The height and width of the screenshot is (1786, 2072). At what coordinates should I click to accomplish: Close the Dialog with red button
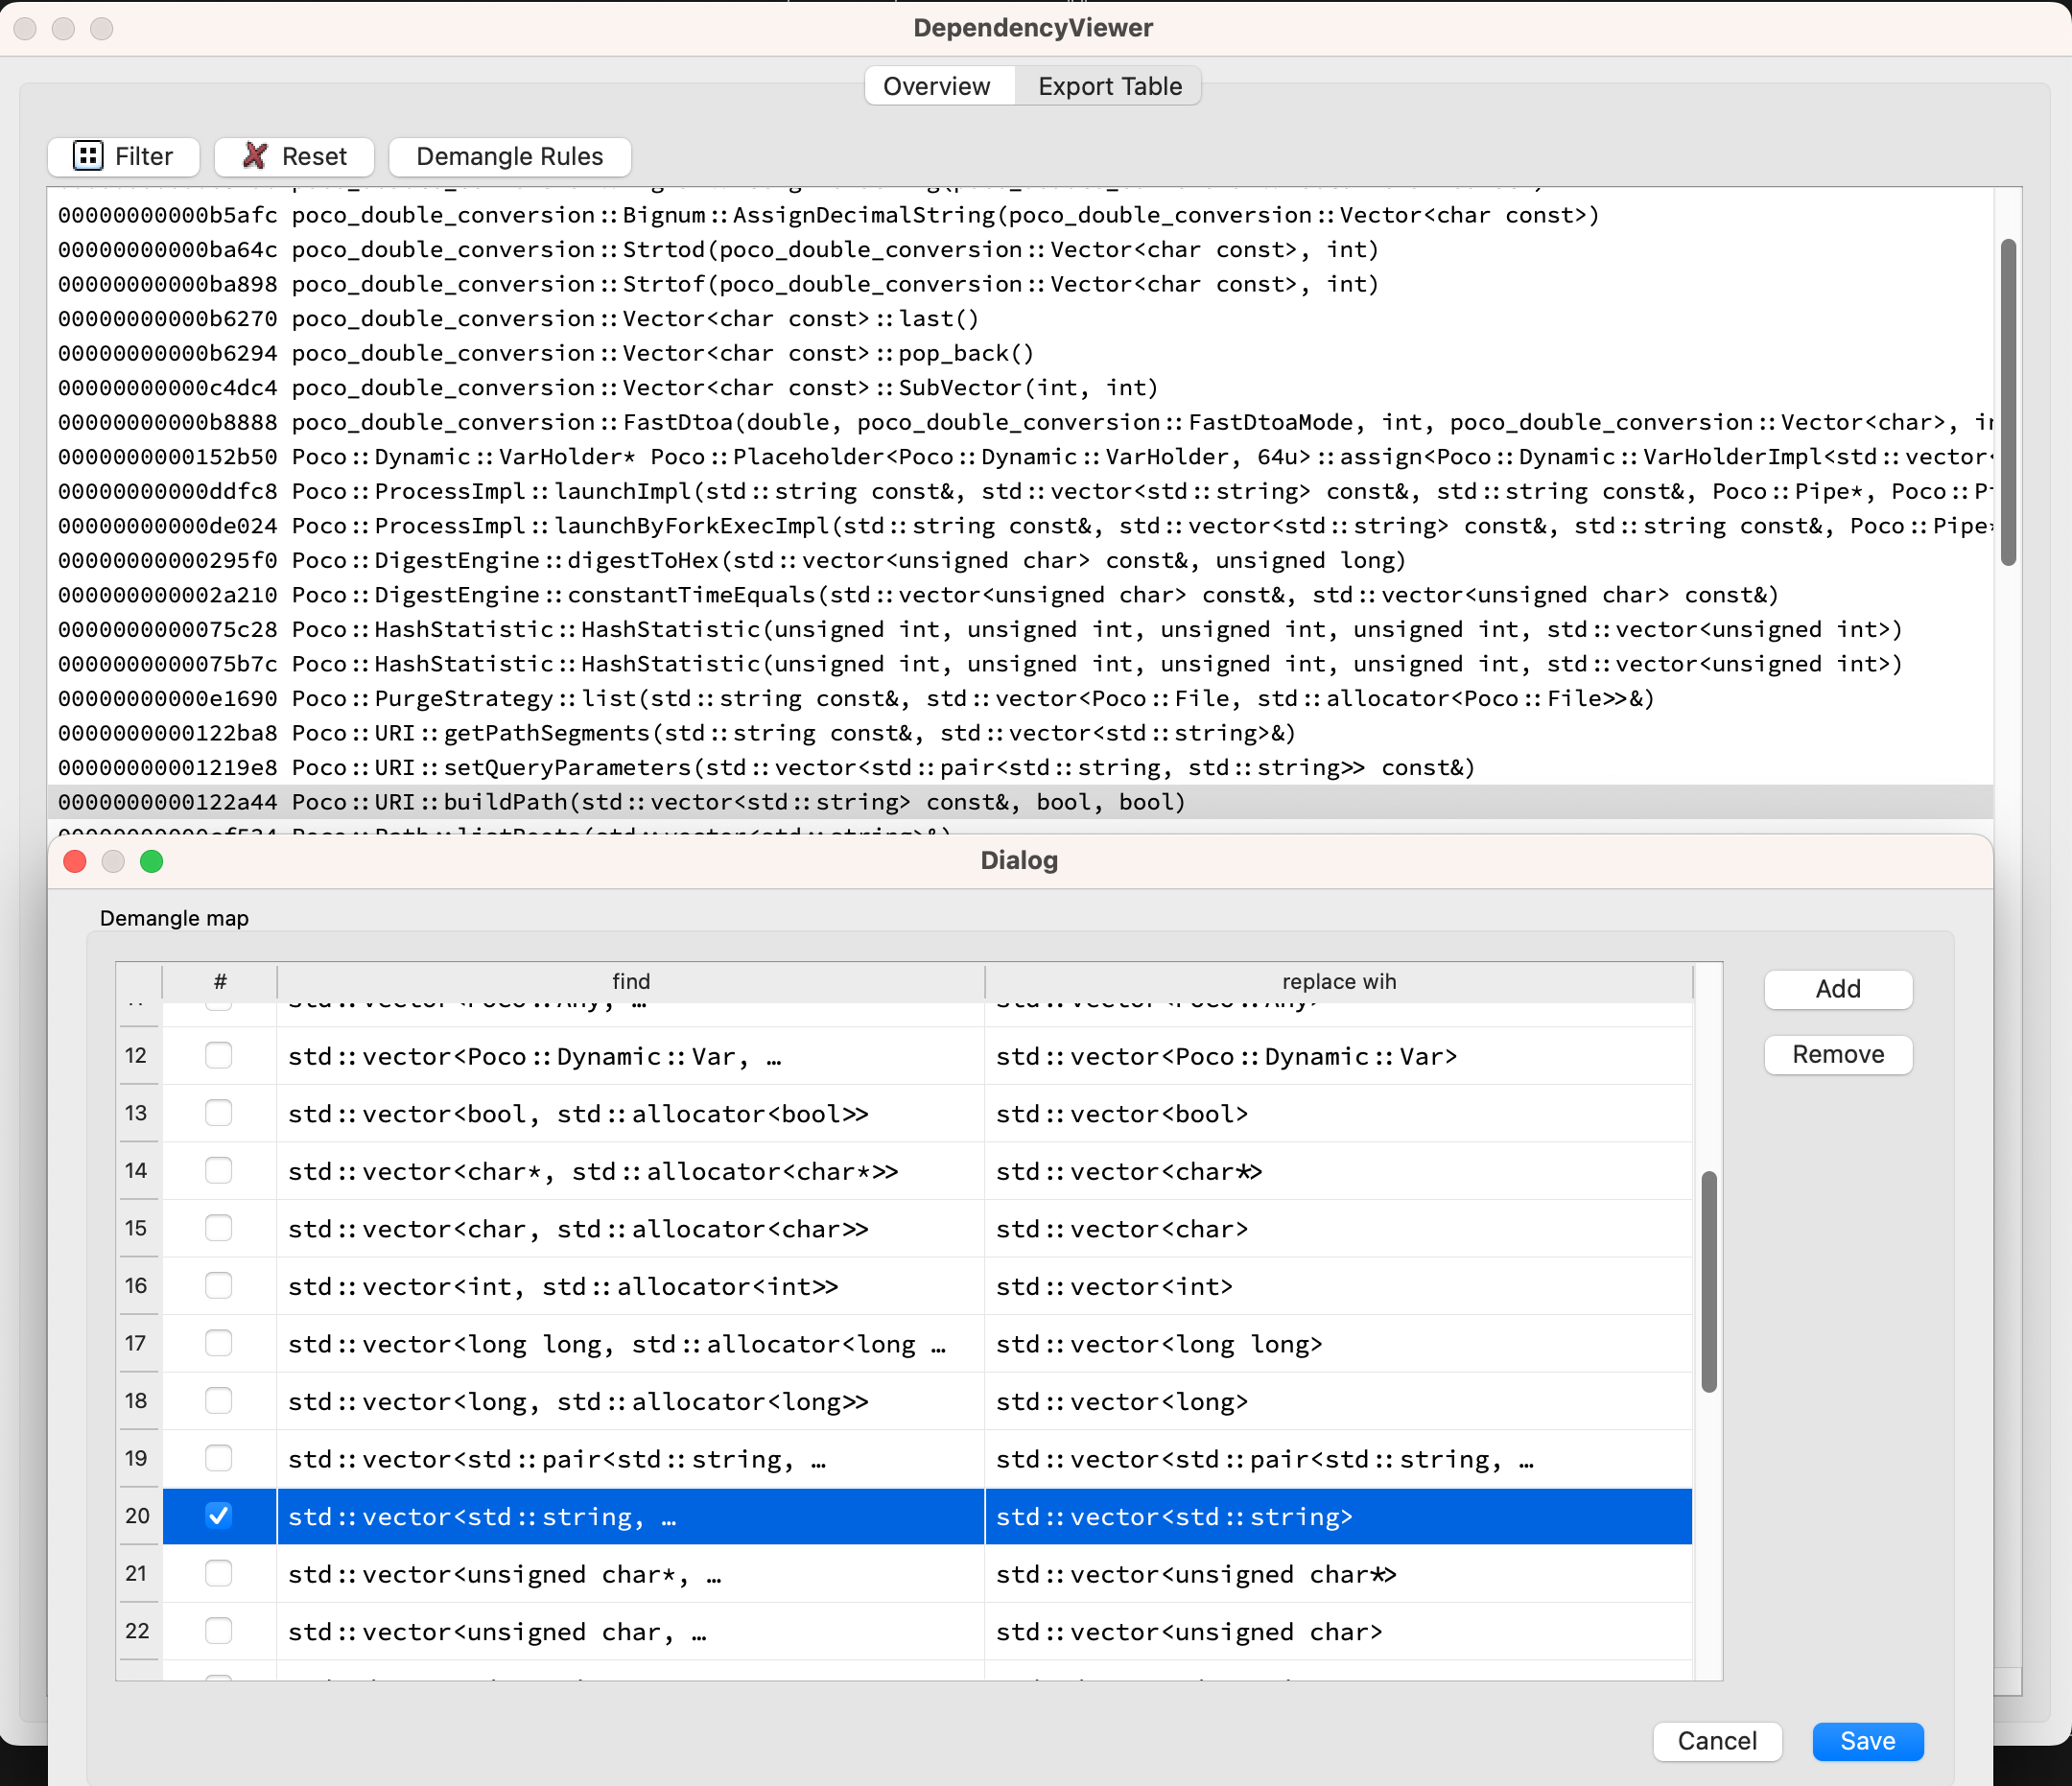[x=75, y=861]
